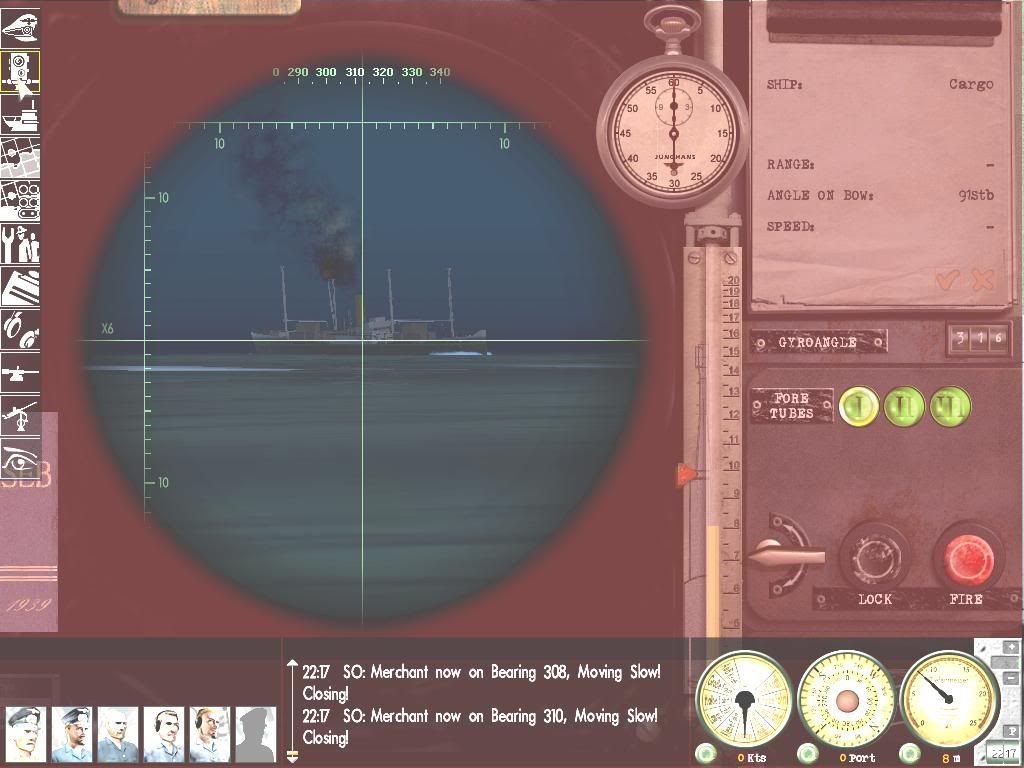Click the engine telegraph speed dial
Image resolution: width=1024 pixels, height=768 pixels.
coord(743,701)
